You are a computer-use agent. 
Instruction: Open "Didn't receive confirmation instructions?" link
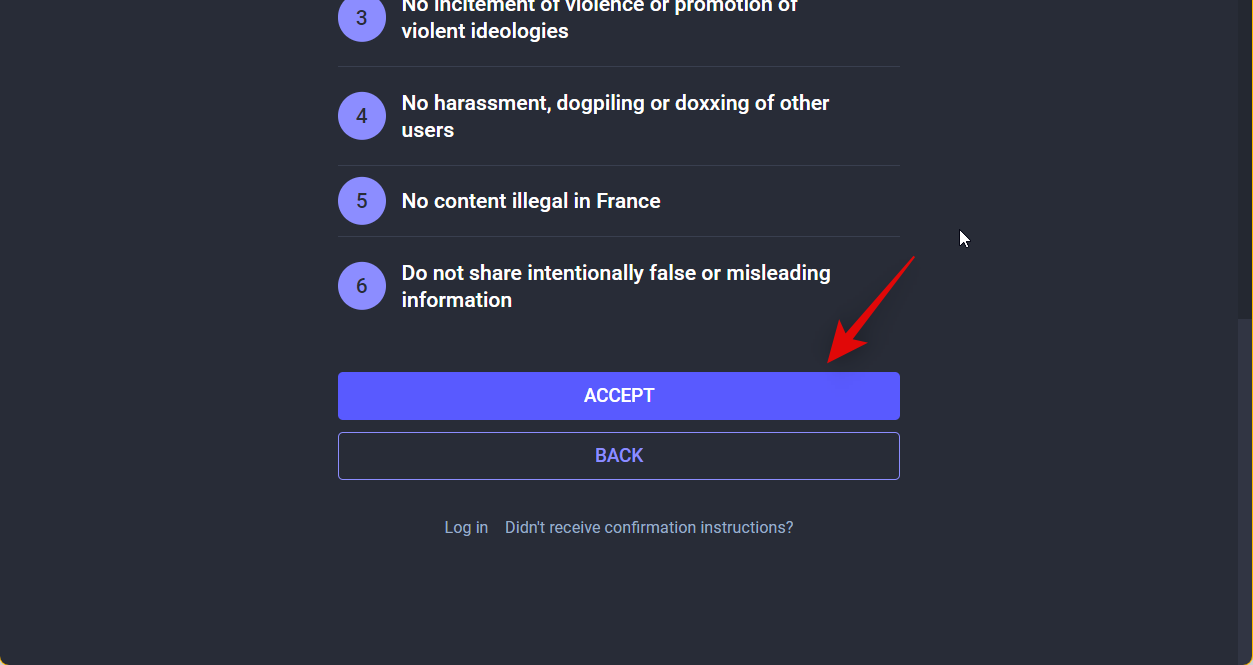point(649,528)
